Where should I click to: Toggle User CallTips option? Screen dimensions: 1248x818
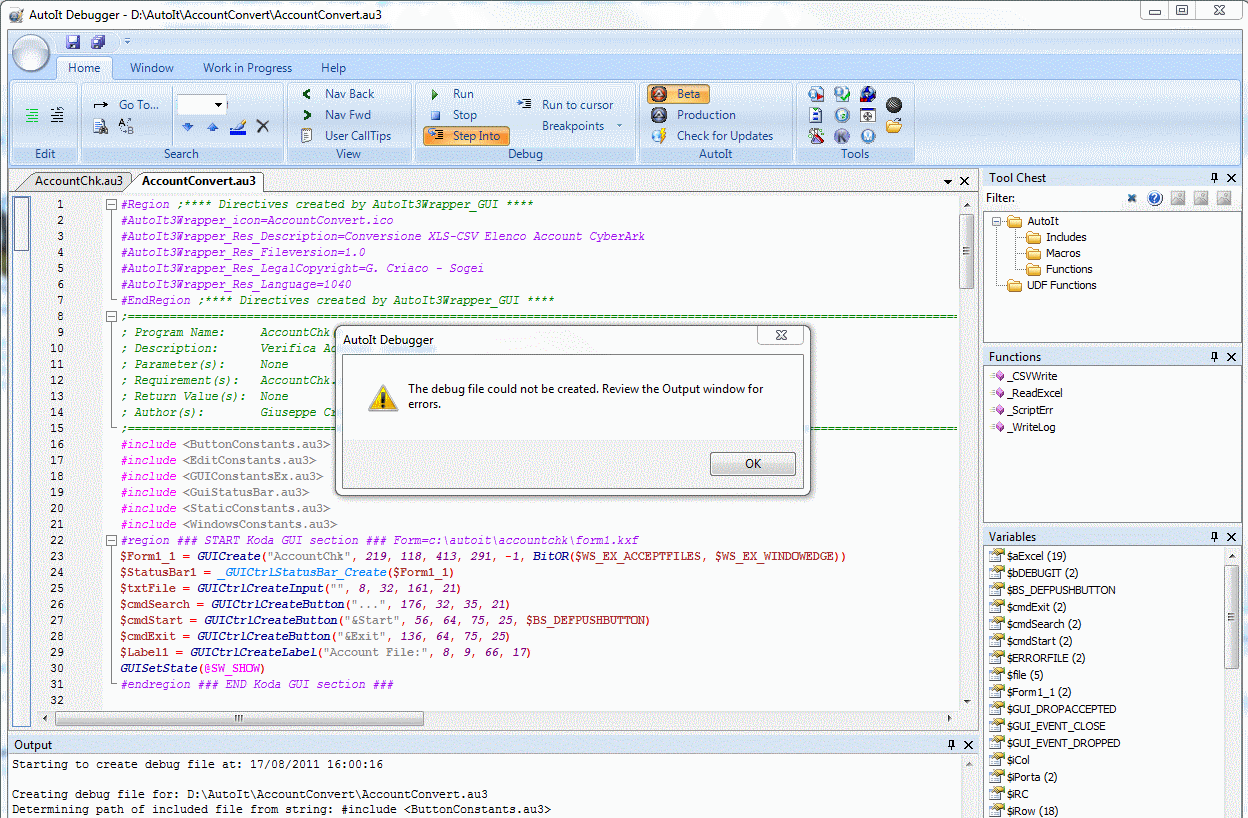pyautogui.click(x=346, y=136)
